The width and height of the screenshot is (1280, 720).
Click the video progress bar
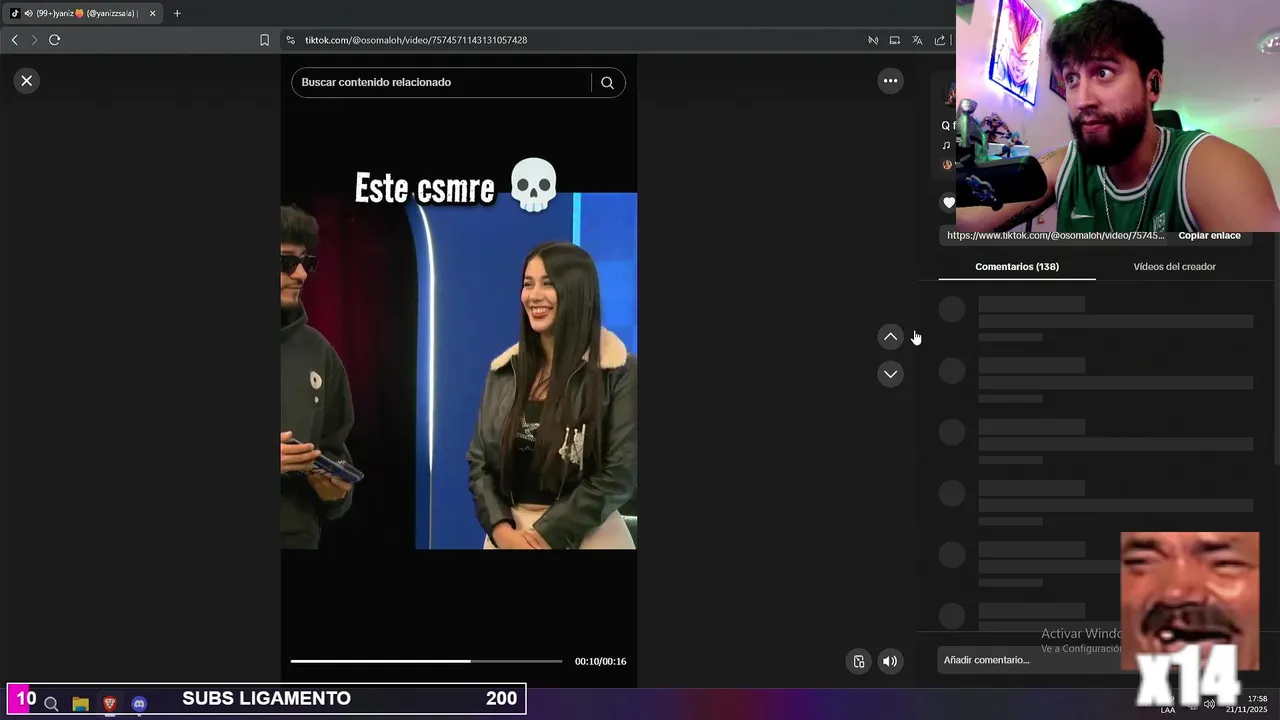click(x=427, y=661)
